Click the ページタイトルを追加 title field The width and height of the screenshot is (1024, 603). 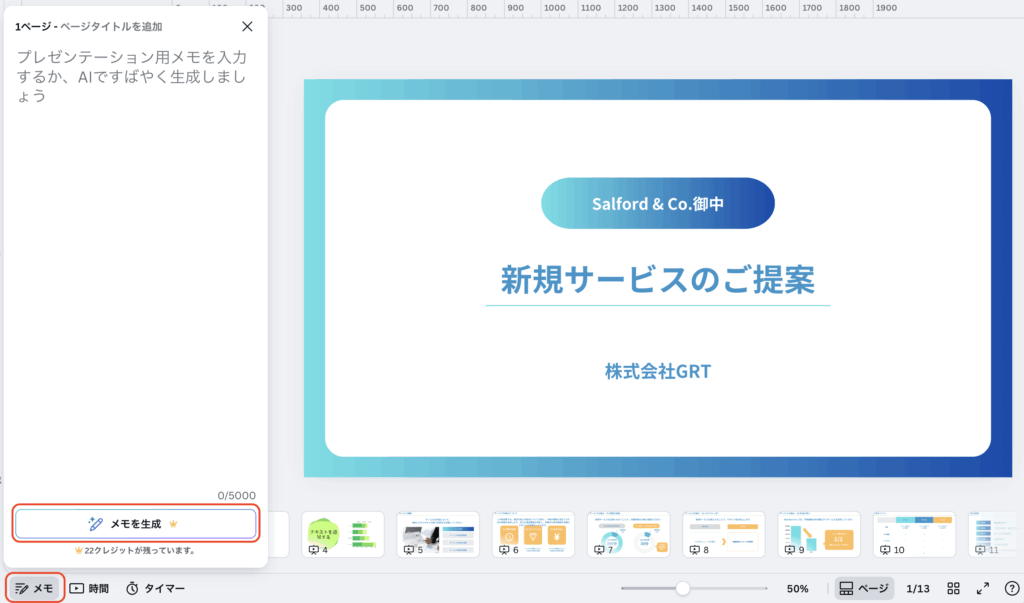click(x=112, y=27)
